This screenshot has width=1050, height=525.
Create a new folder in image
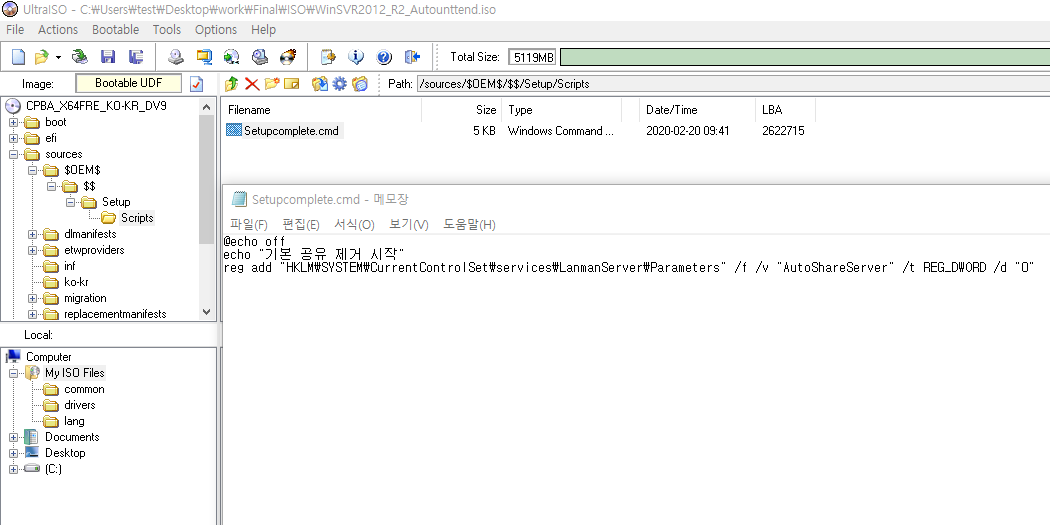[271, 84]
